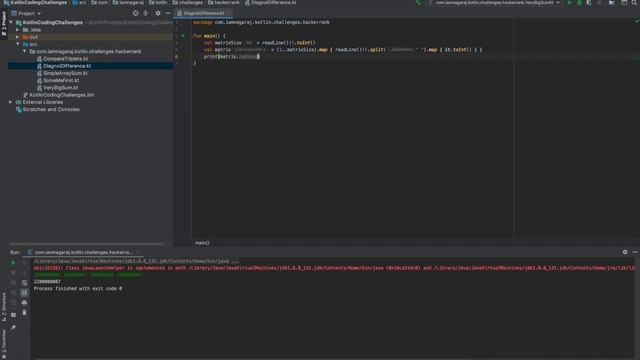Click 'Process finished with exit code 0' text
Image resolution: width=640 pixels, height=360 pixels.
click(x=78, y=289)
